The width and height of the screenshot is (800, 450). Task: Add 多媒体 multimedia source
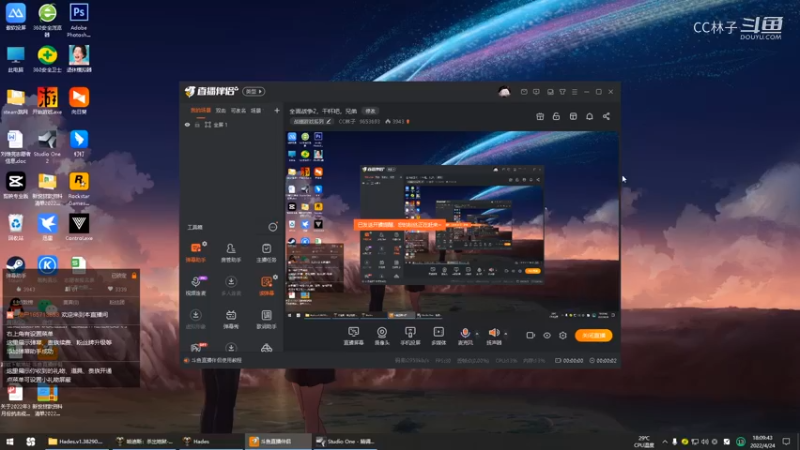[x=439, y=336]
